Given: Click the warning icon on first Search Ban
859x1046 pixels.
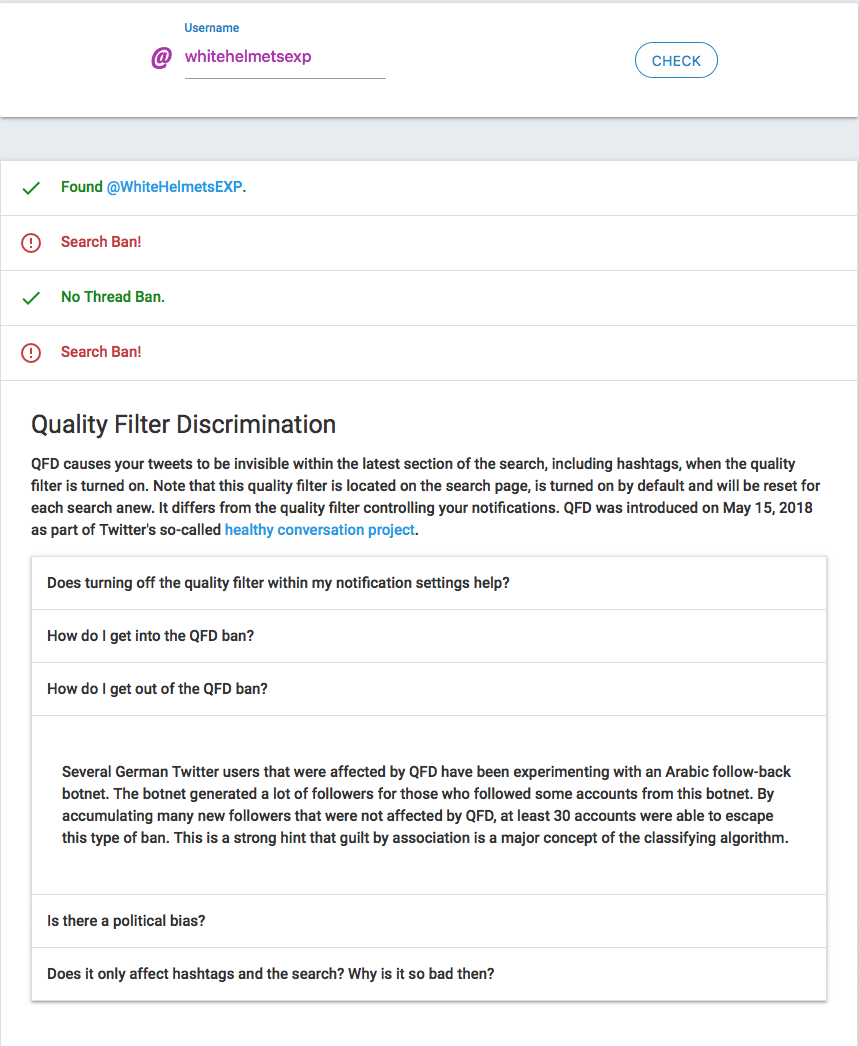Looking at the screenshot, I should 31,243.
